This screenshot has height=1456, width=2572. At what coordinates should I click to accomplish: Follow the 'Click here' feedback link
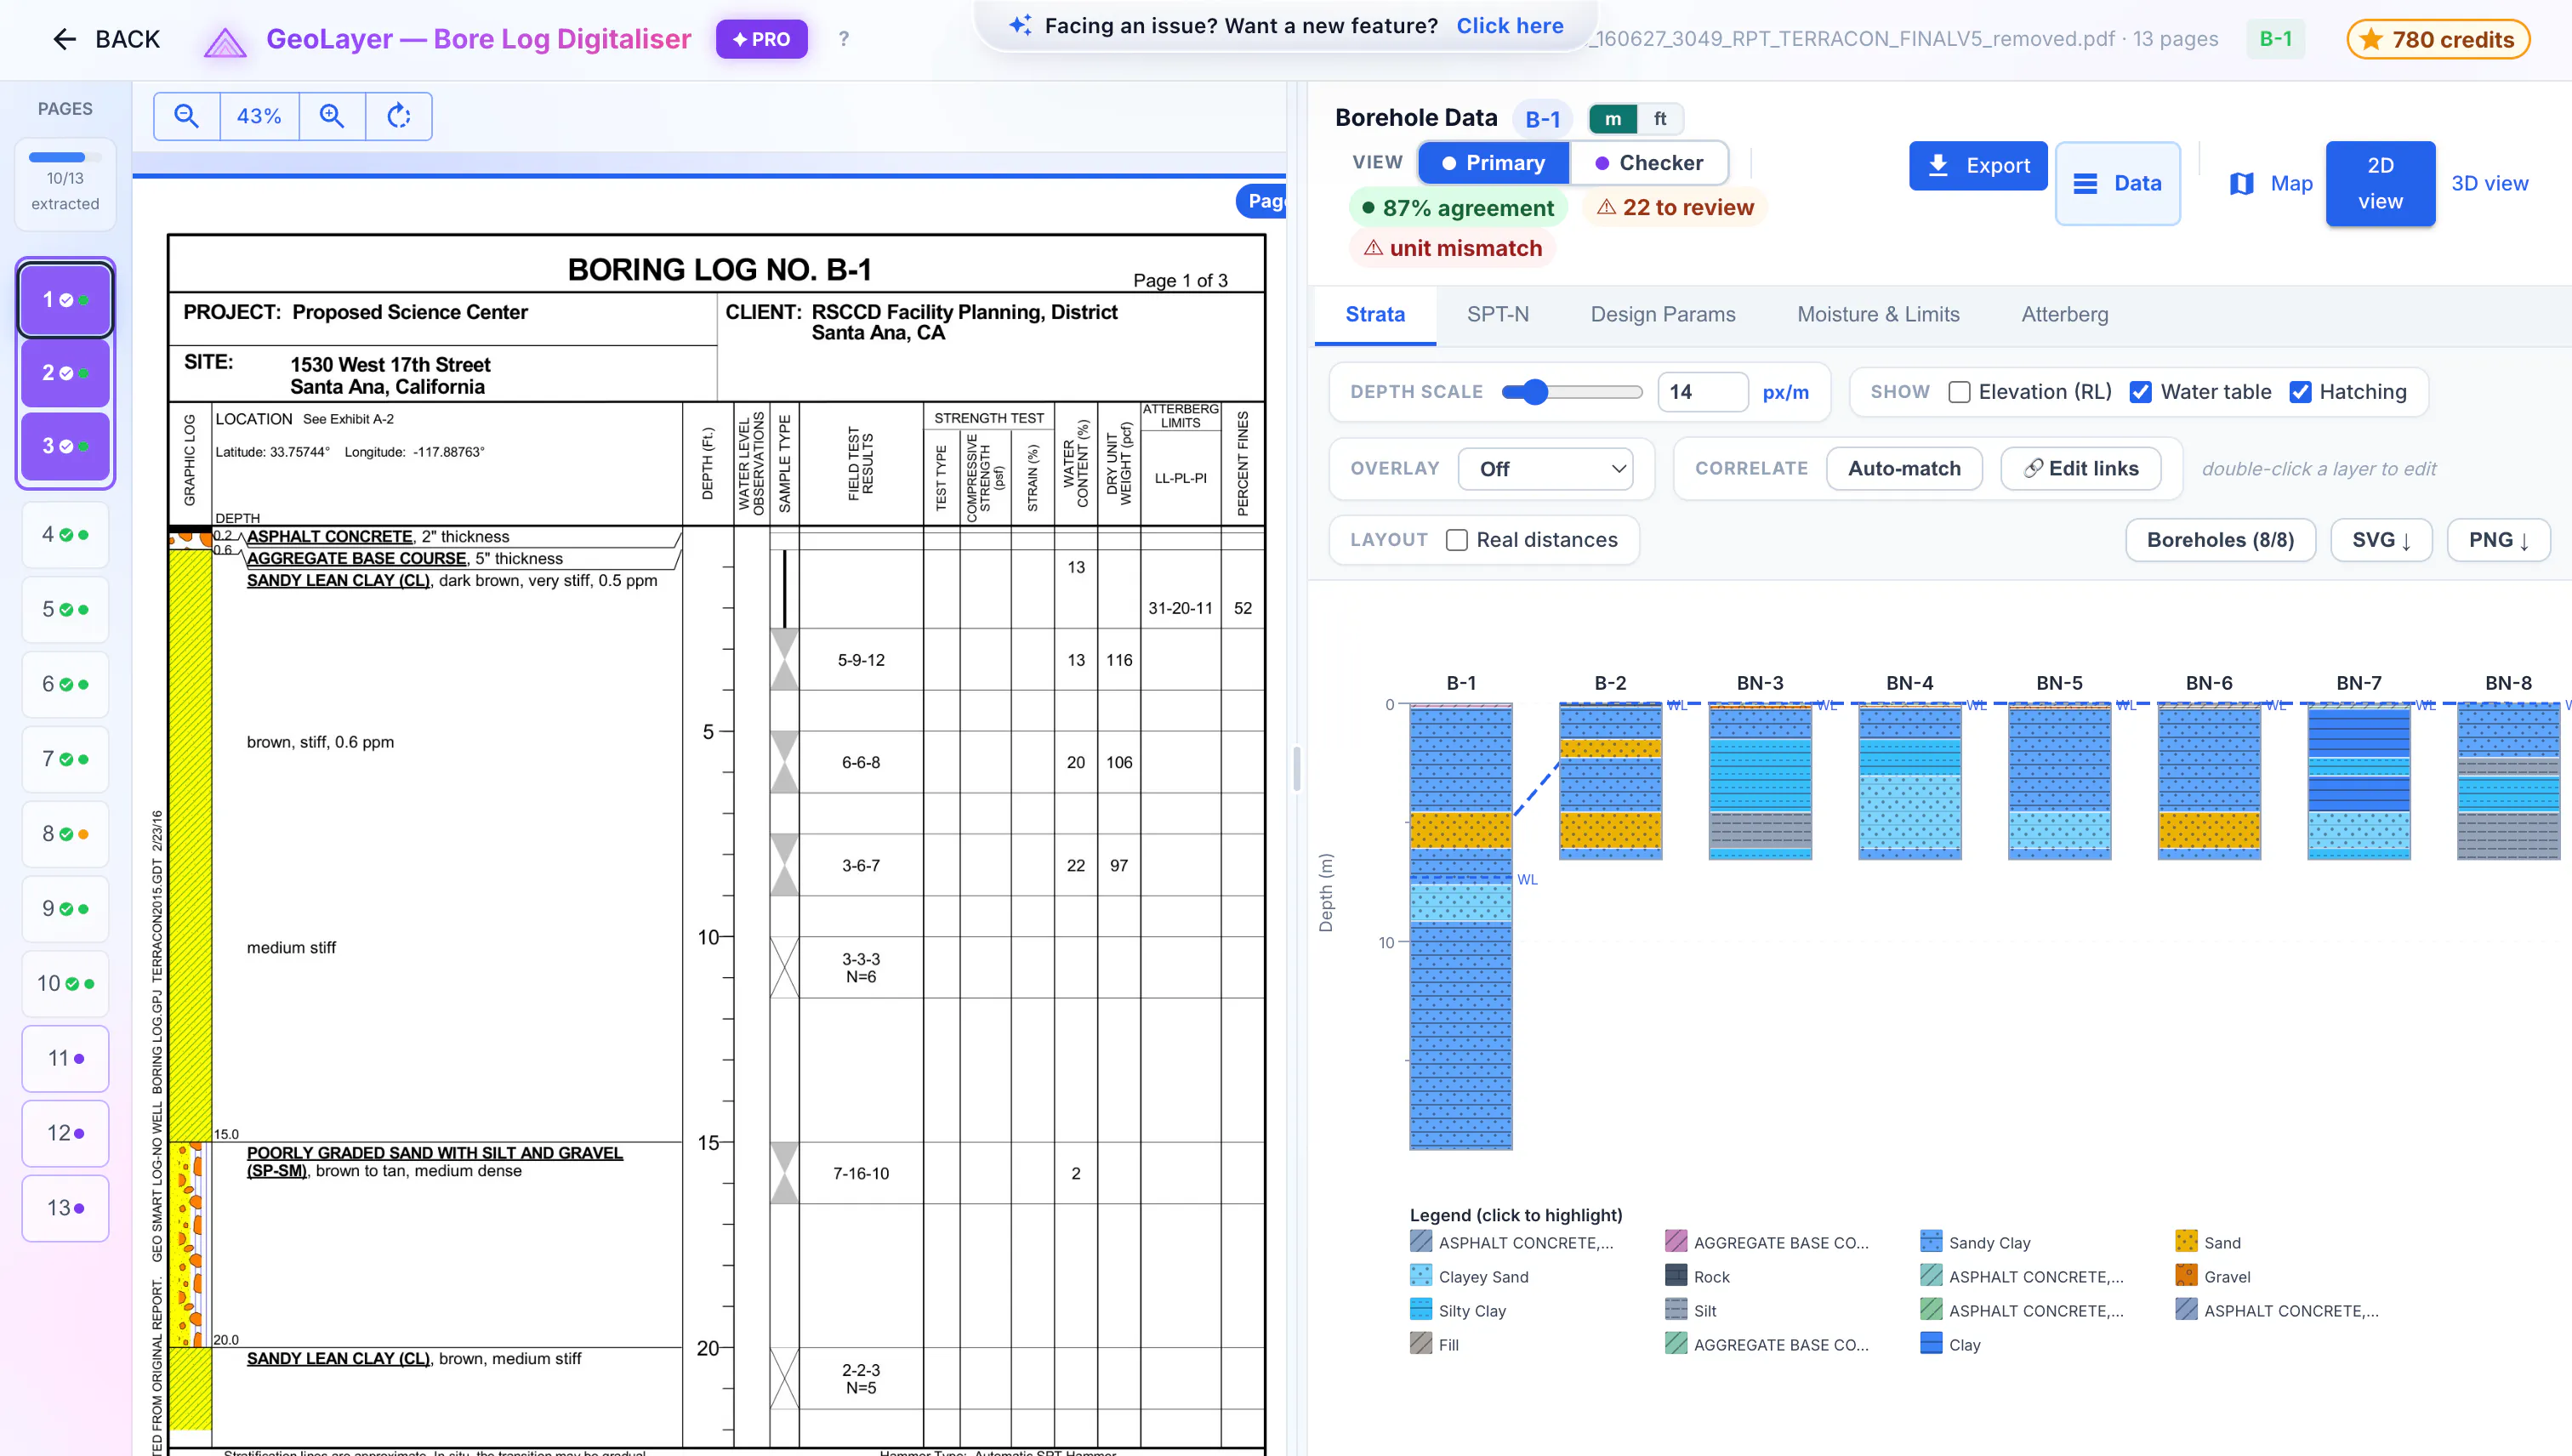click(x=1509, y=26)
